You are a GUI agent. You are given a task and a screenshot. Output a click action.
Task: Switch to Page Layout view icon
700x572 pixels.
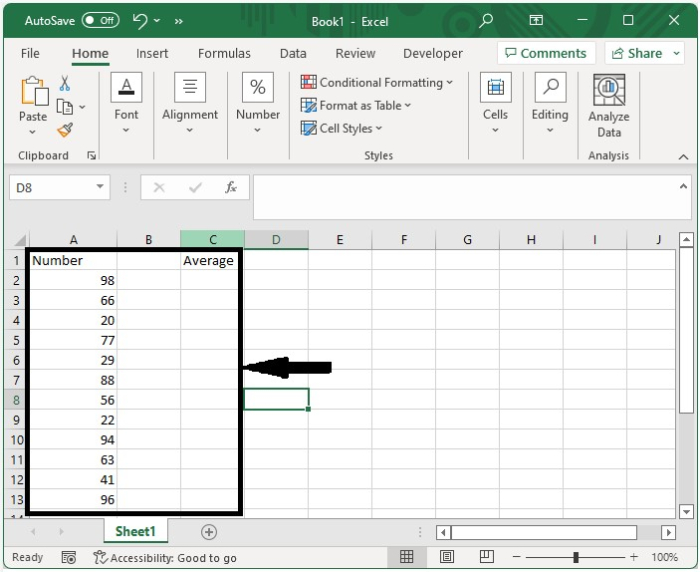click(447, 557)
